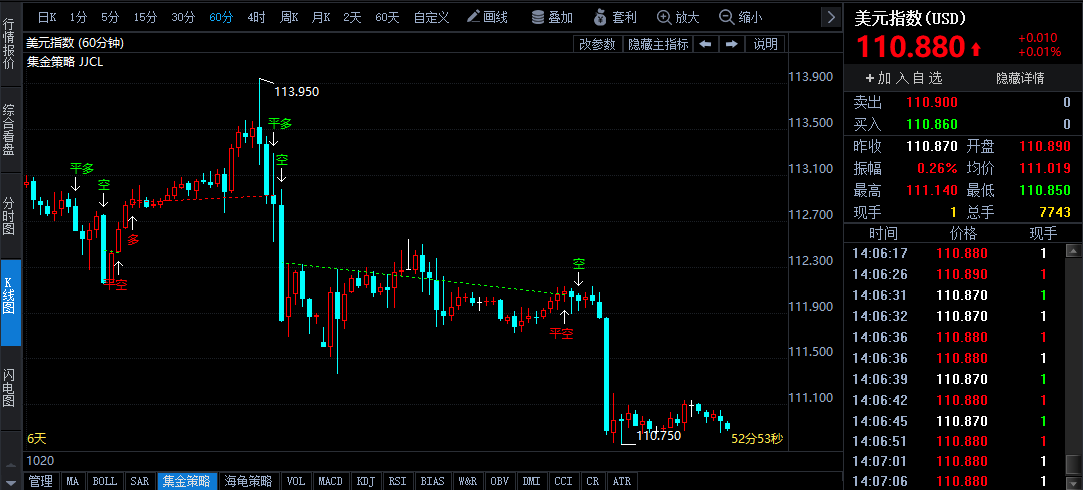The image size is (1083, 490).
Task: Open K线图 sidebar tab
Action: (10, 302)
